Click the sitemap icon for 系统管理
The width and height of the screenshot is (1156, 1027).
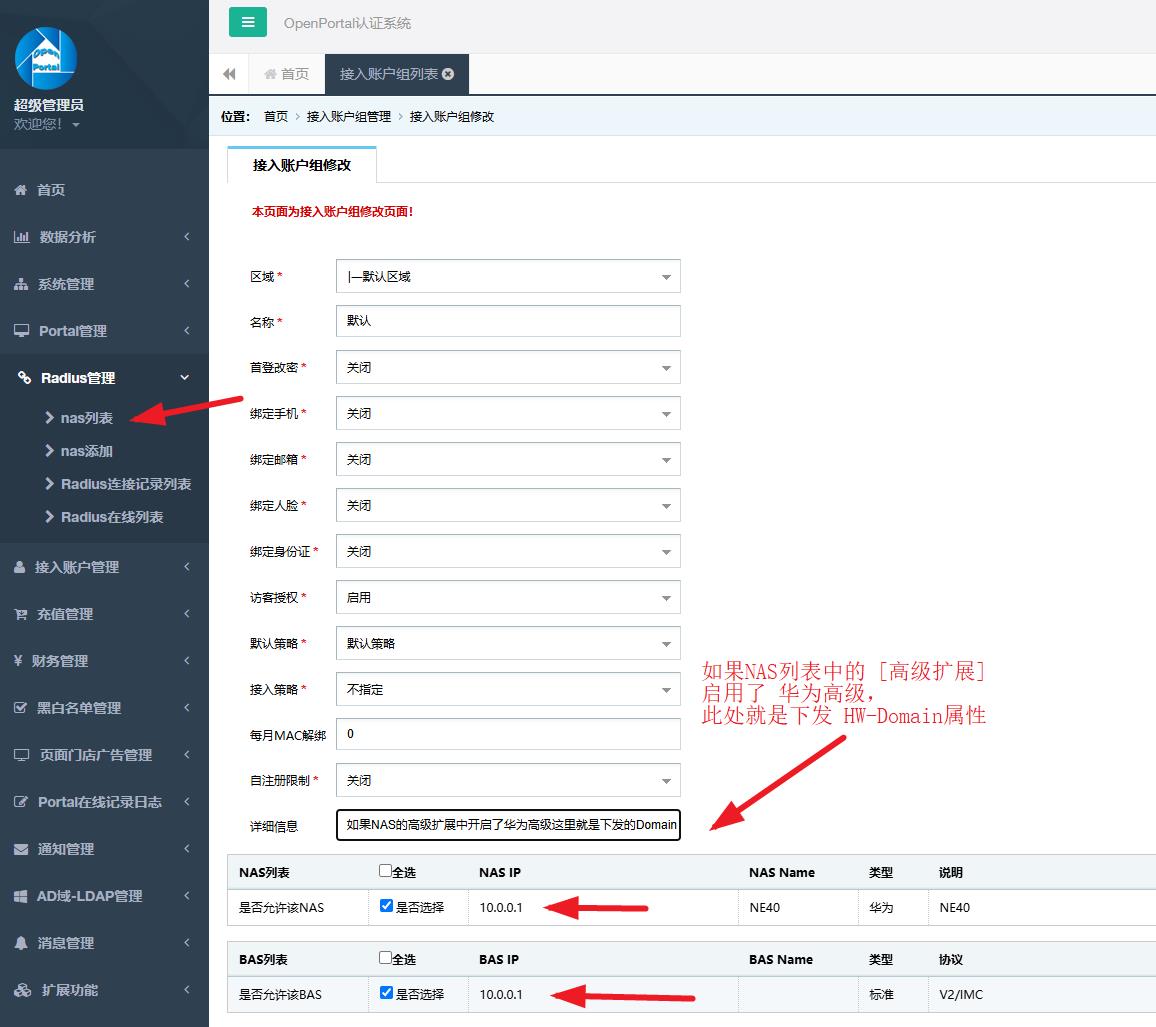(21, 284)
